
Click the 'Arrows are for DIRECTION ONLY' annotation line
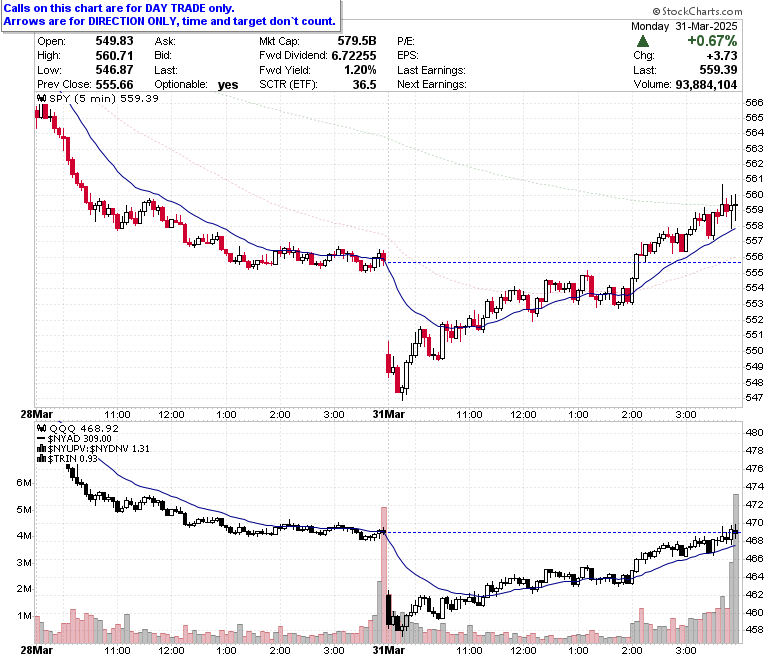(170, 21)
